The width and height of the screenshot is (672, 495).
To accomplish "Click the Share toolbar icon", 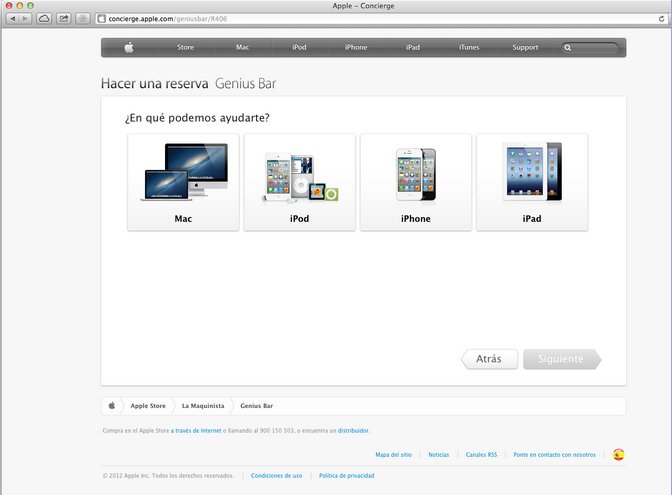I will coord(64,19).
